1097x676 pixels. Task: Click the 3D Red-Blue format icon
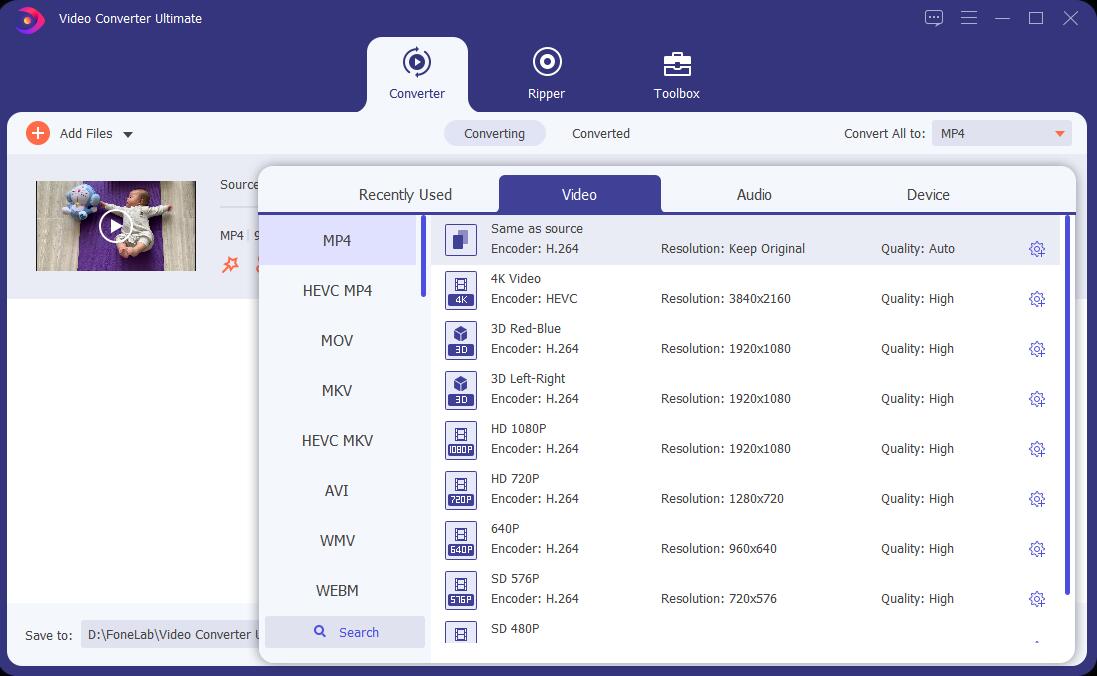pyautogui.click(x=461, y=340)
